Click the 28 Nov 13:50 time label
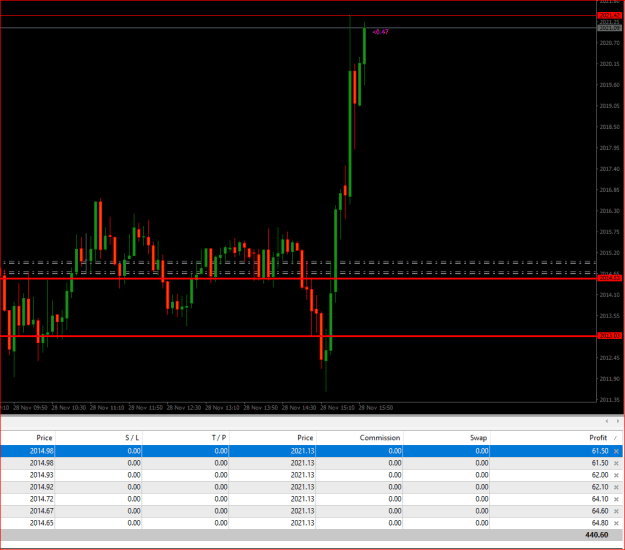Image resolution: width=625 pixels, height=550 pixels. [261, 408]
